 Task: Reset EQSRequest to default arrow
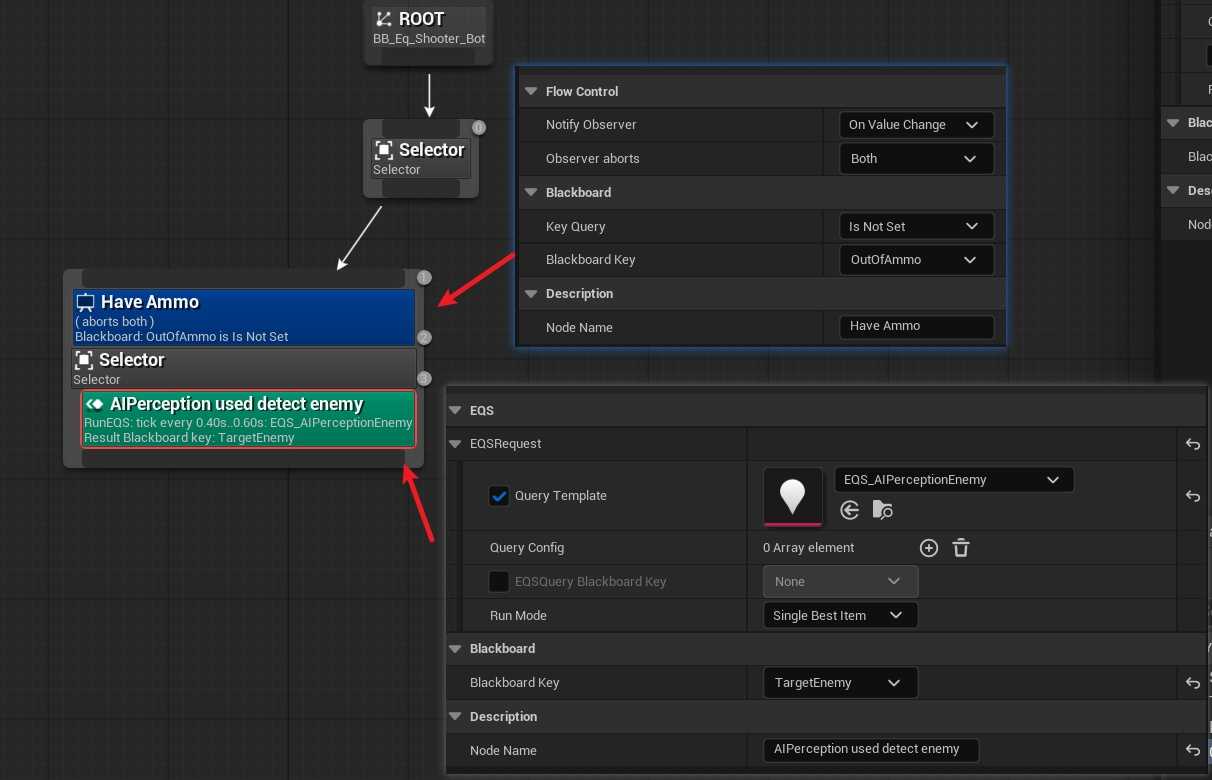coord(1192,444)
